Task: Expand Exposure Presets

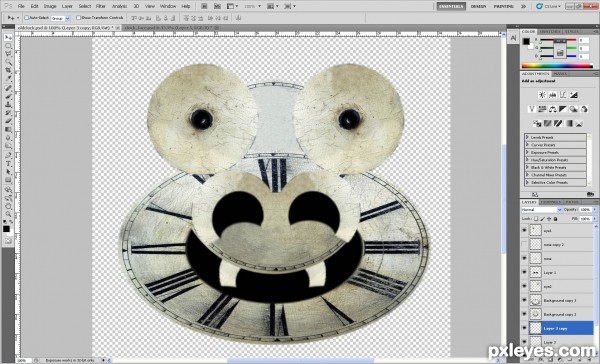Action: pyautogui.click(x=527, y=152)
